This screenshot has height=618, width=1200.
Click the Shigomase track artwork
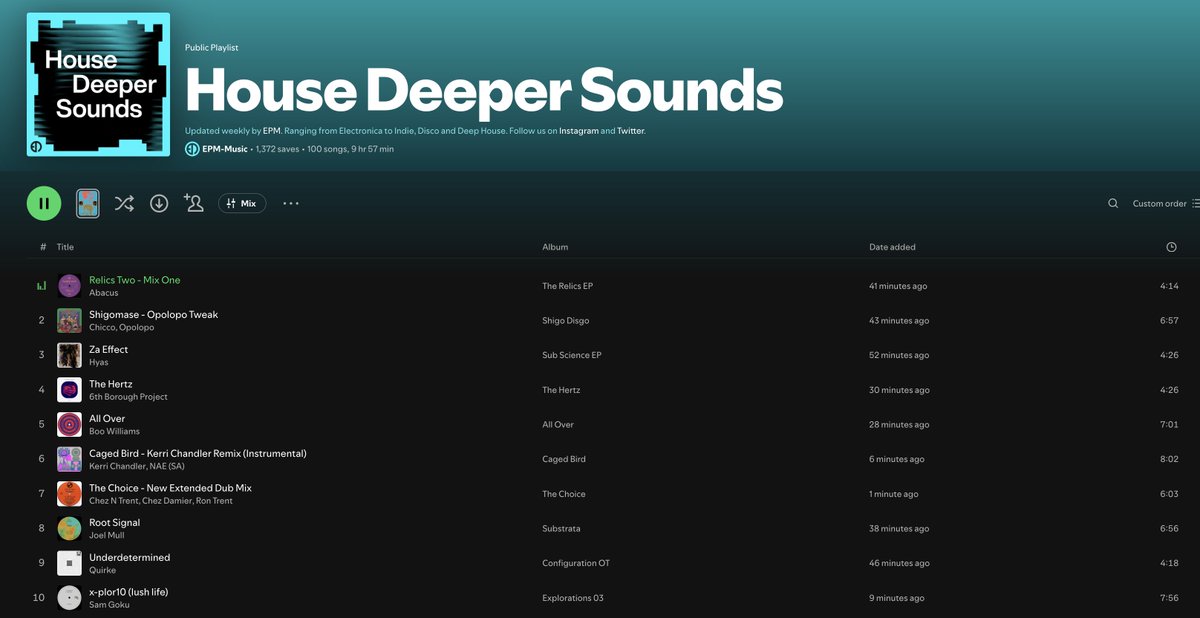coord(69,320)
